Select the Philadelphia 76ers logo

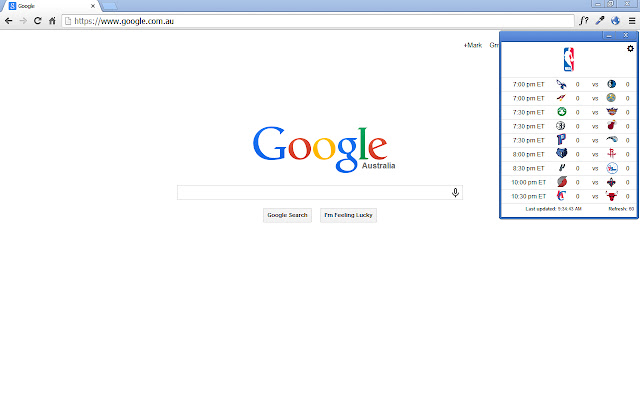[611, 168]
